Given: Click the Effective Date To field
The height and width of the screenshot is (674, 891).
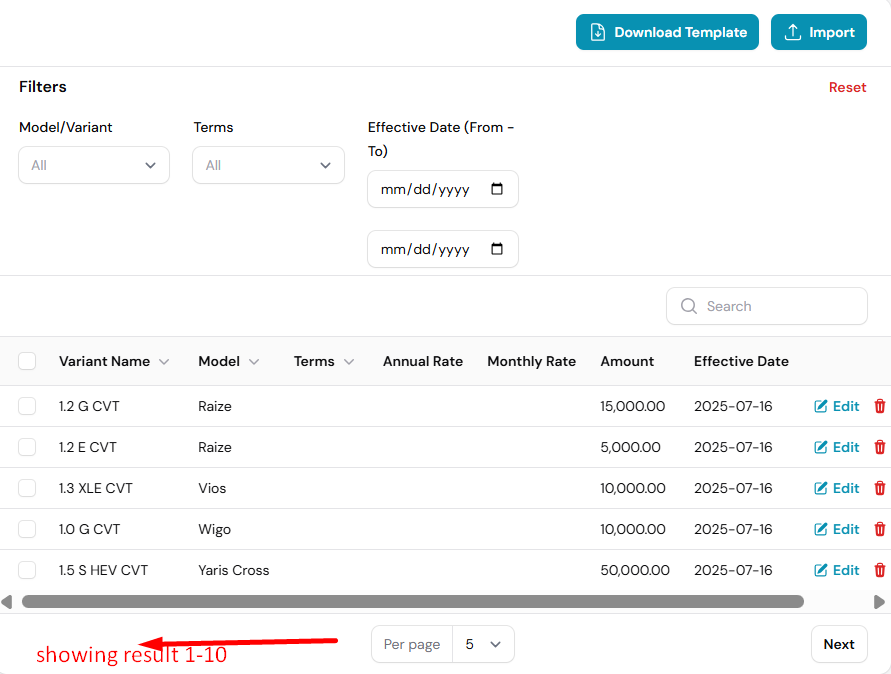Looking at the screenshot, I should pyautogui.click(x=443, y=249).
